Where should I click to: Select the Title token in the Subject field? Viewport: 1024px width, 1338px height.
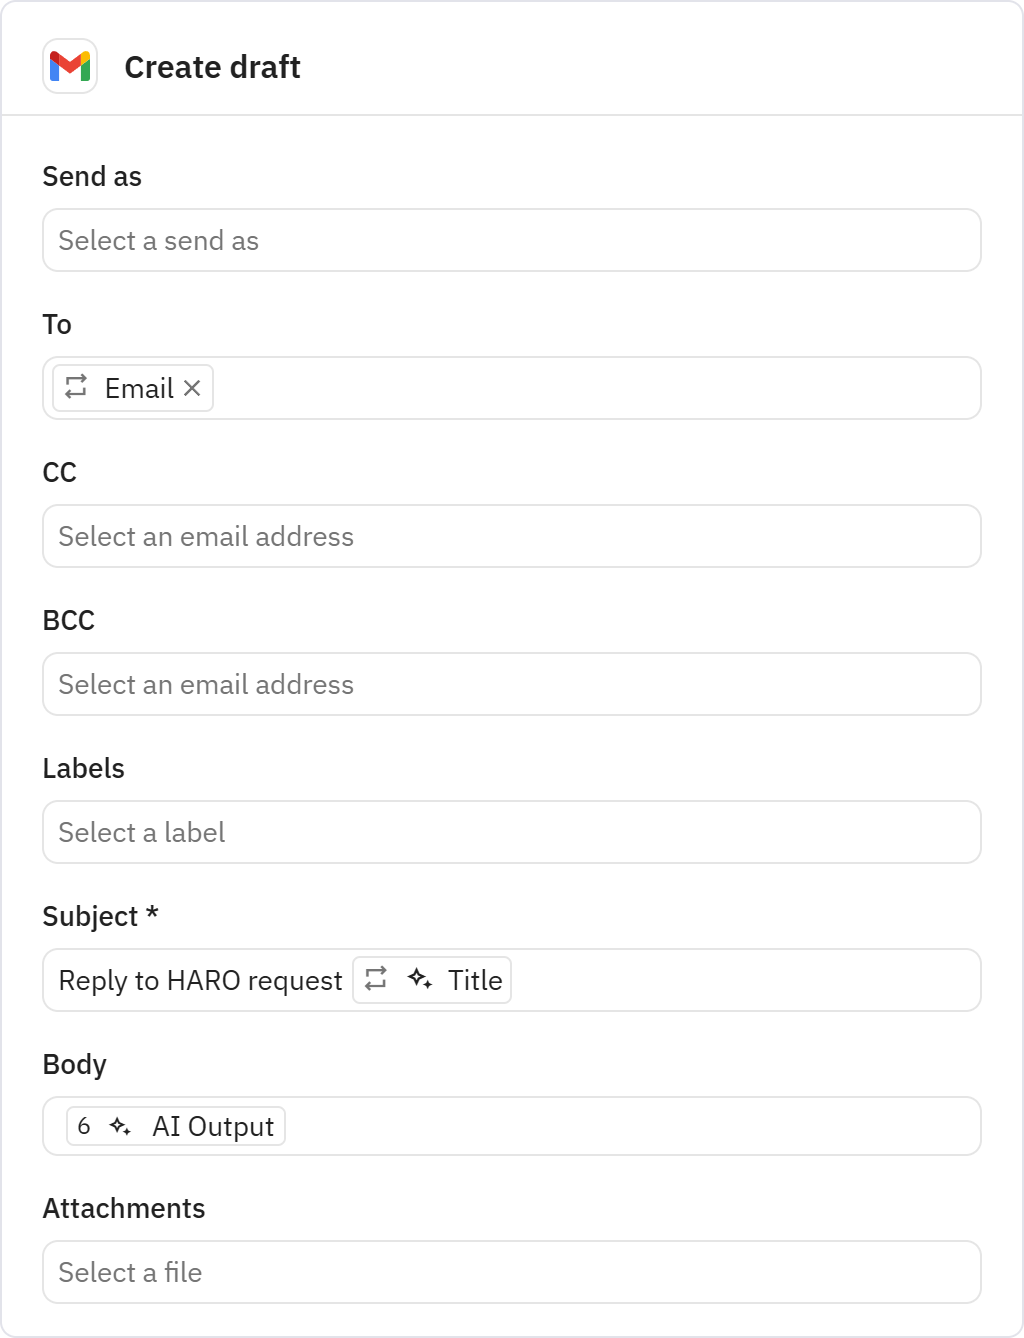point(432,980)
